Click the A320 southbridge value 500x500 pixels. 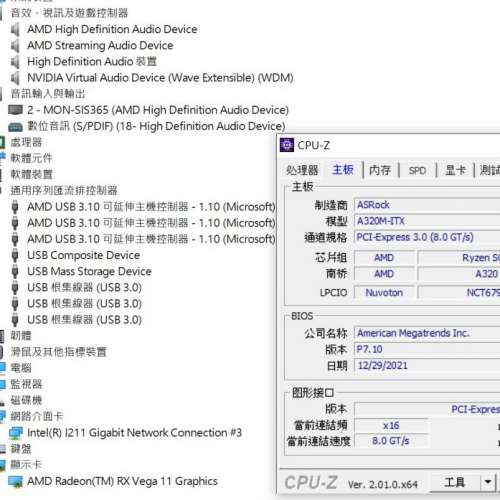coord(459,274)
